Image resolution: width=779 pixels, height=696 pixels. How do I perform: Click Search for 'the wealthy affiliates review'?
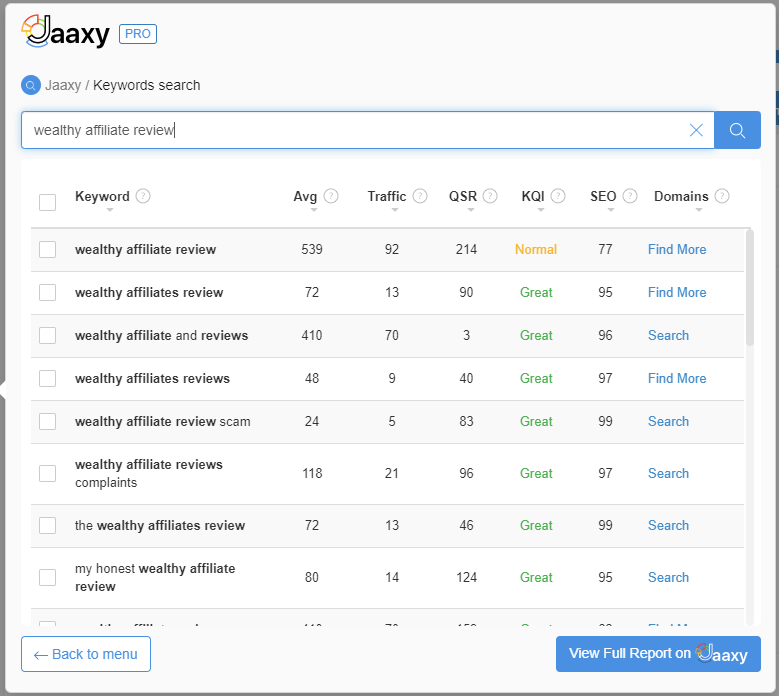(x=668, y=526)
